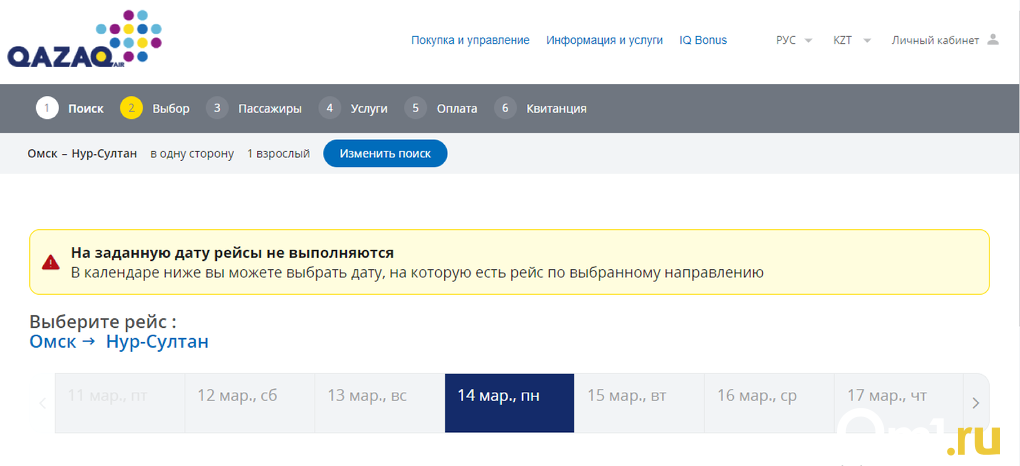Select step 4 Услуги
This screenshot has height=466, width=1020.
[x=353, y=108]
